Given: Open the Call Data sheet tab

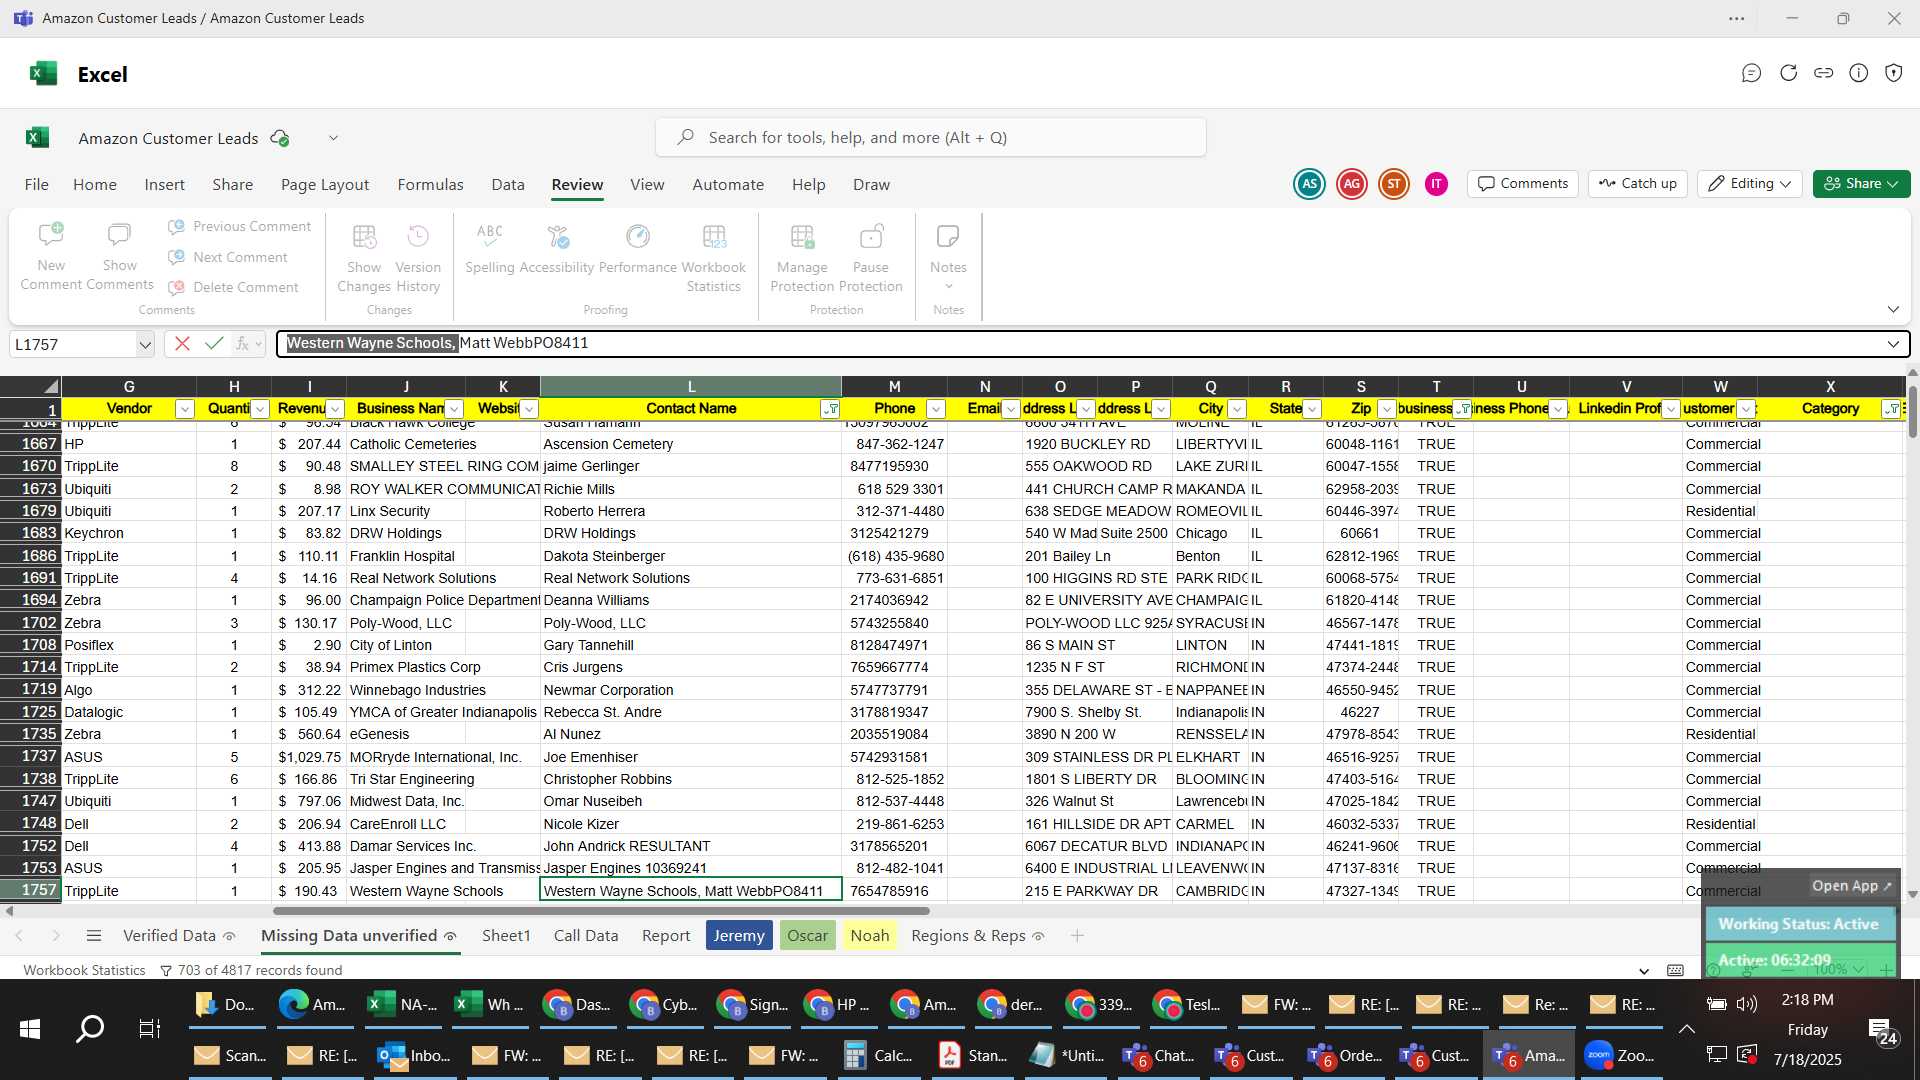Looking at the screenshot, I should (586, 936).
